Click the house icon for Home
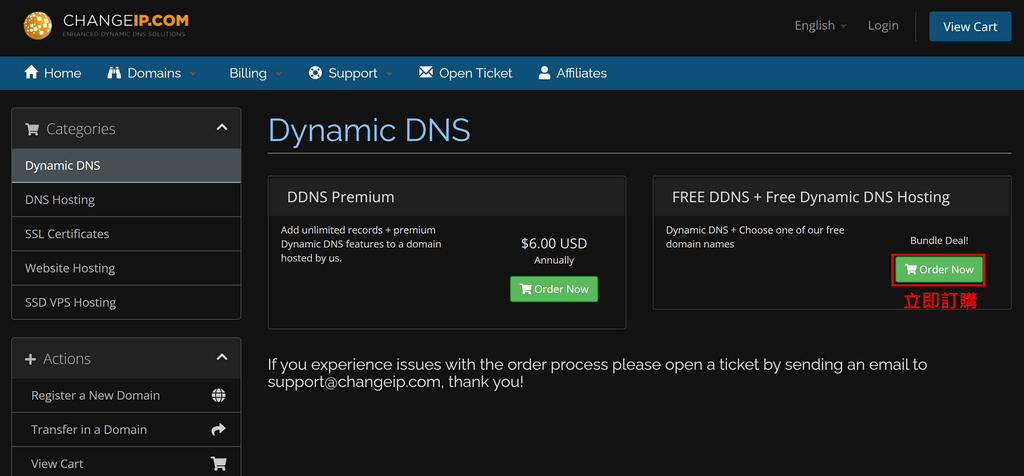1024x476 pixels. click(x=31, y=72)
